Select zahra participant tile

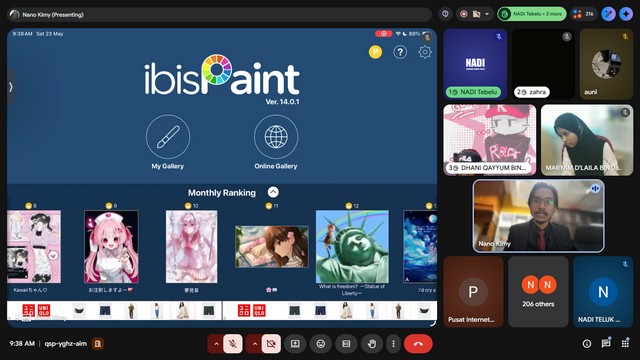[543, 64]
